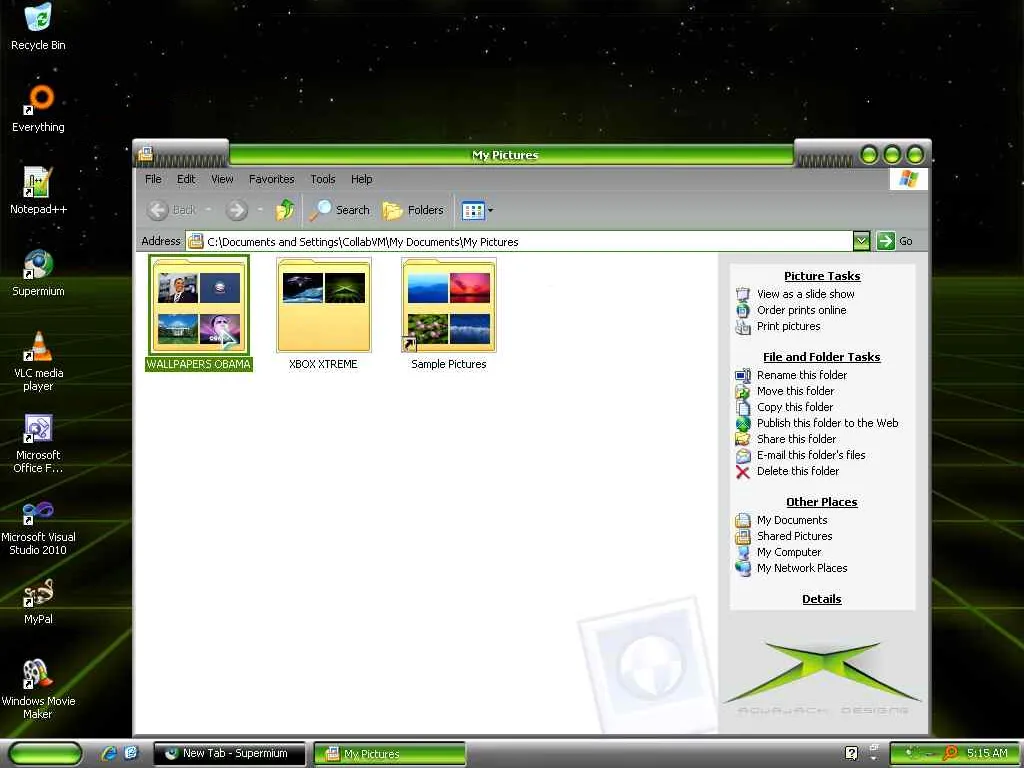Click inside the Address path field
Image resolution: width=1024 pixels, height=768 pixels.
519,242
